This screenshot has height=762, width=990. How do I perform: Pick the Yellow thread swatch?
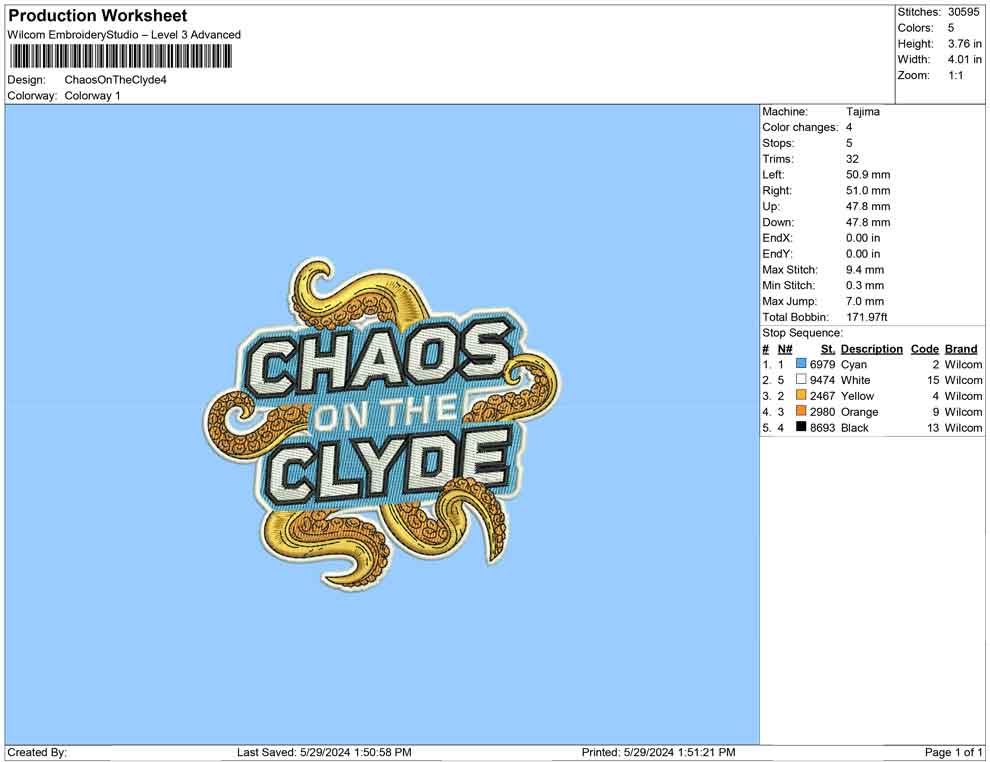801,396
